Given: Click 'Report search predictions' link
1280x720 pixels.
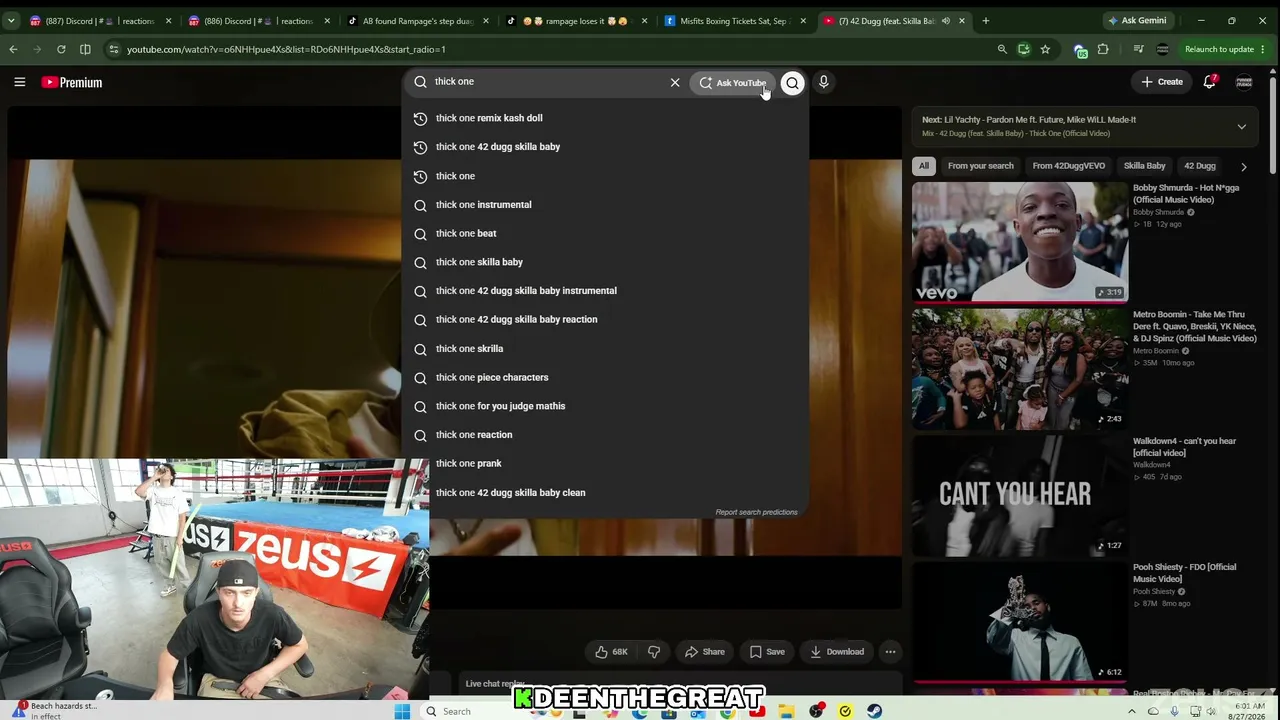Looking at the screenshot, I should (x=756, y=512).
